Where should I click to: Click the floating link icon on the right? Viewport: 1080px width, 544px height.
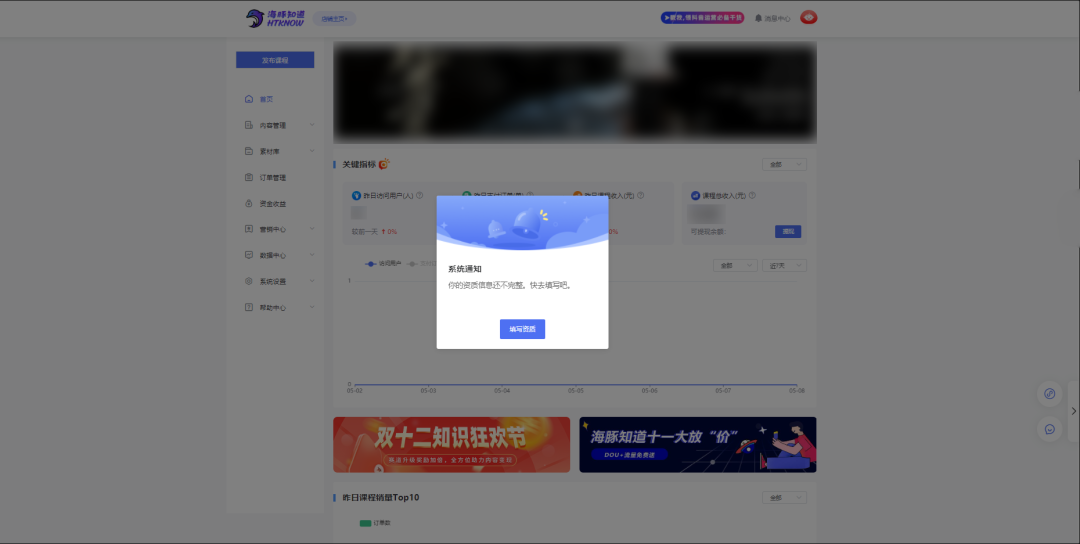[1050, 394]
